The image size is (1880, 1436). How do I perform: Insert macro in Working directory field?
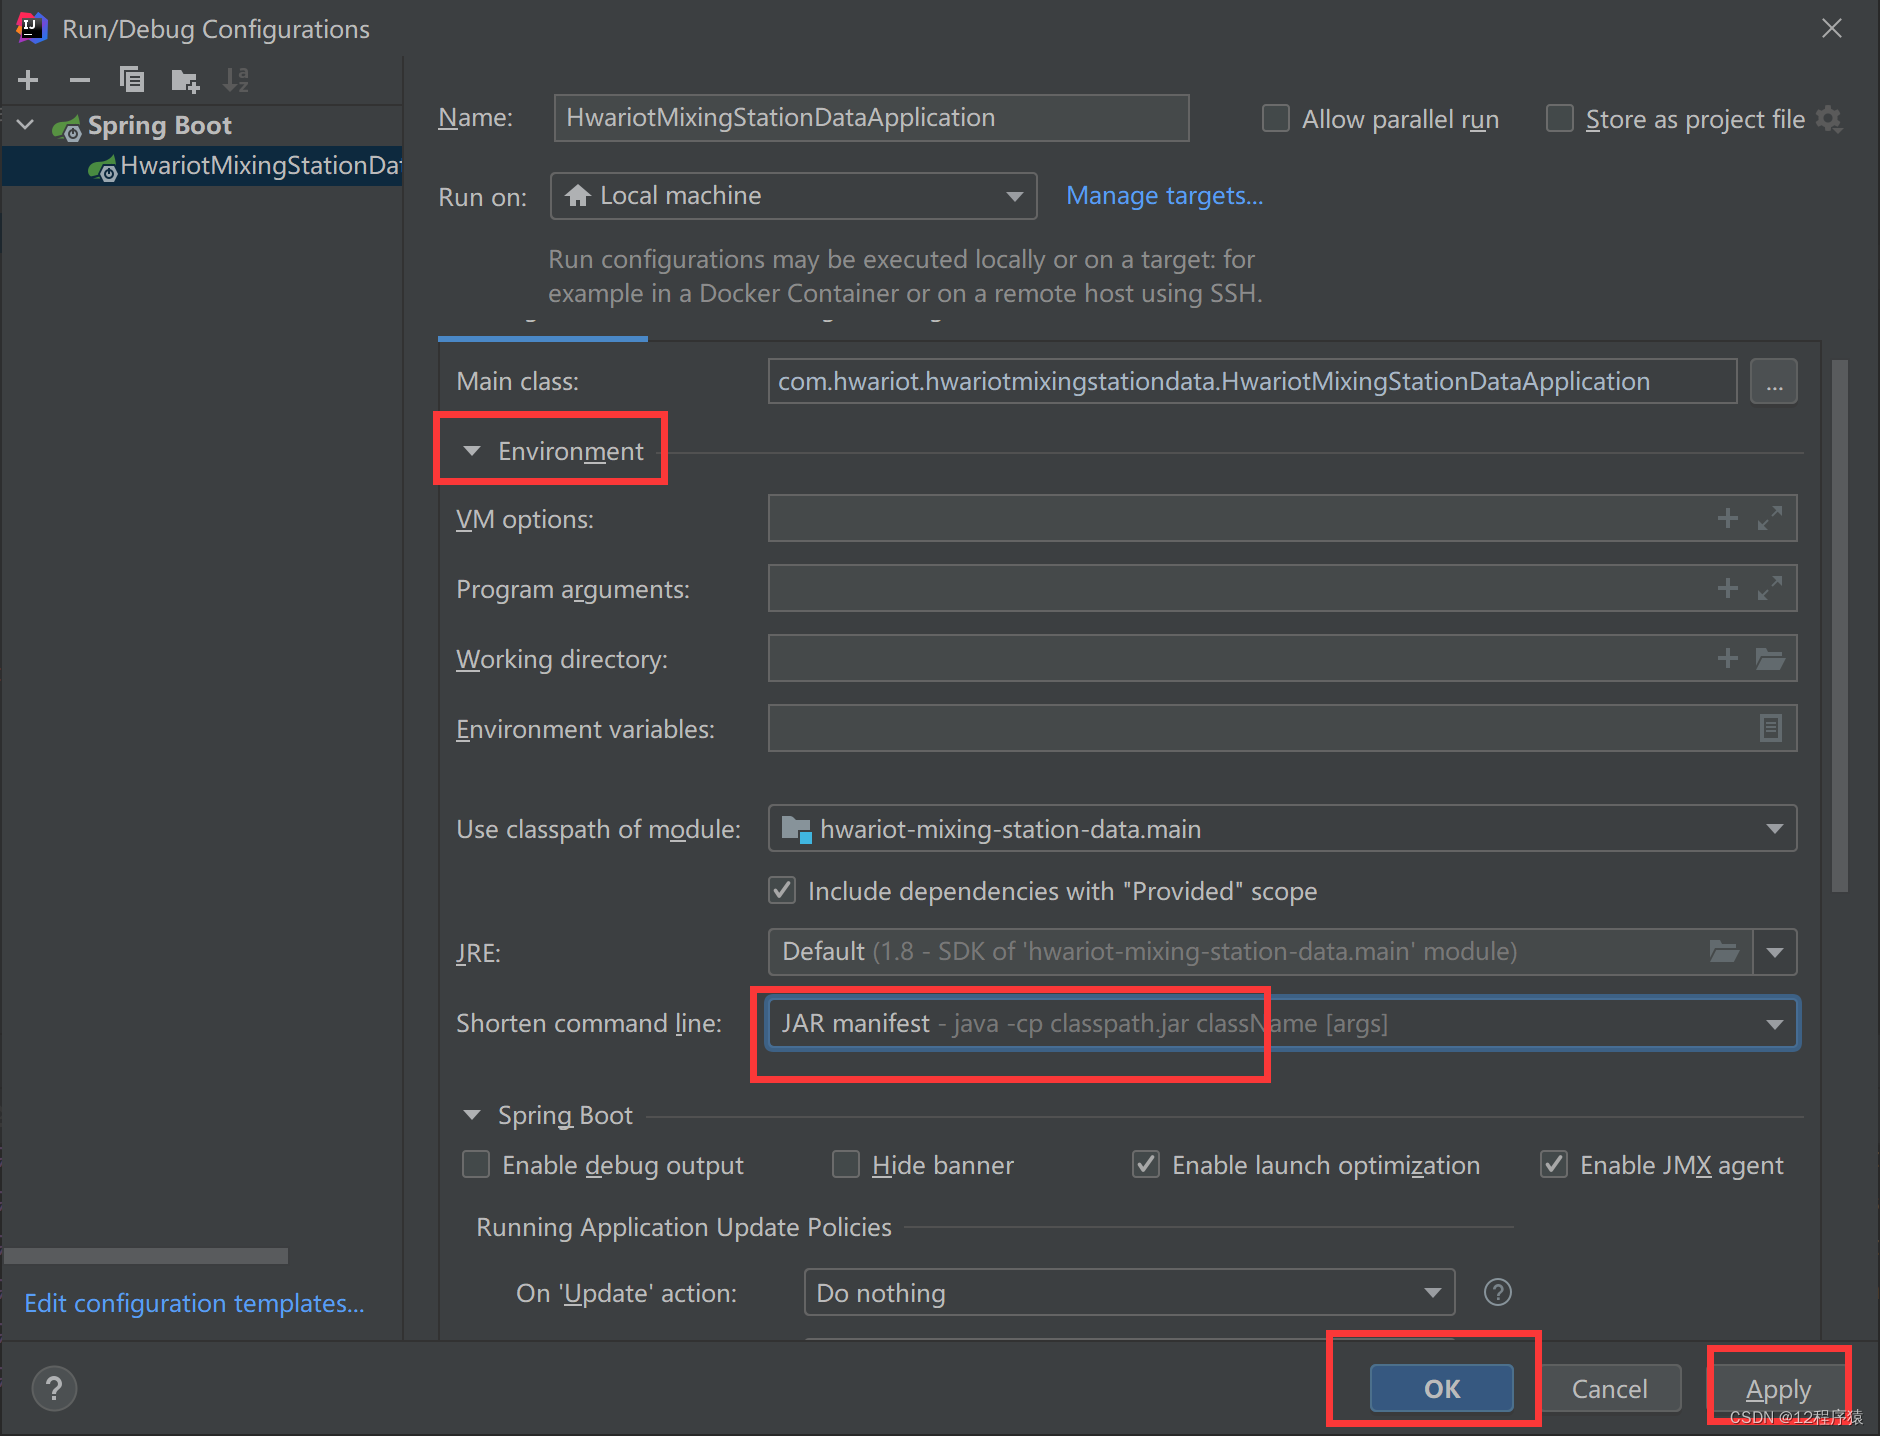point(1727,658)
